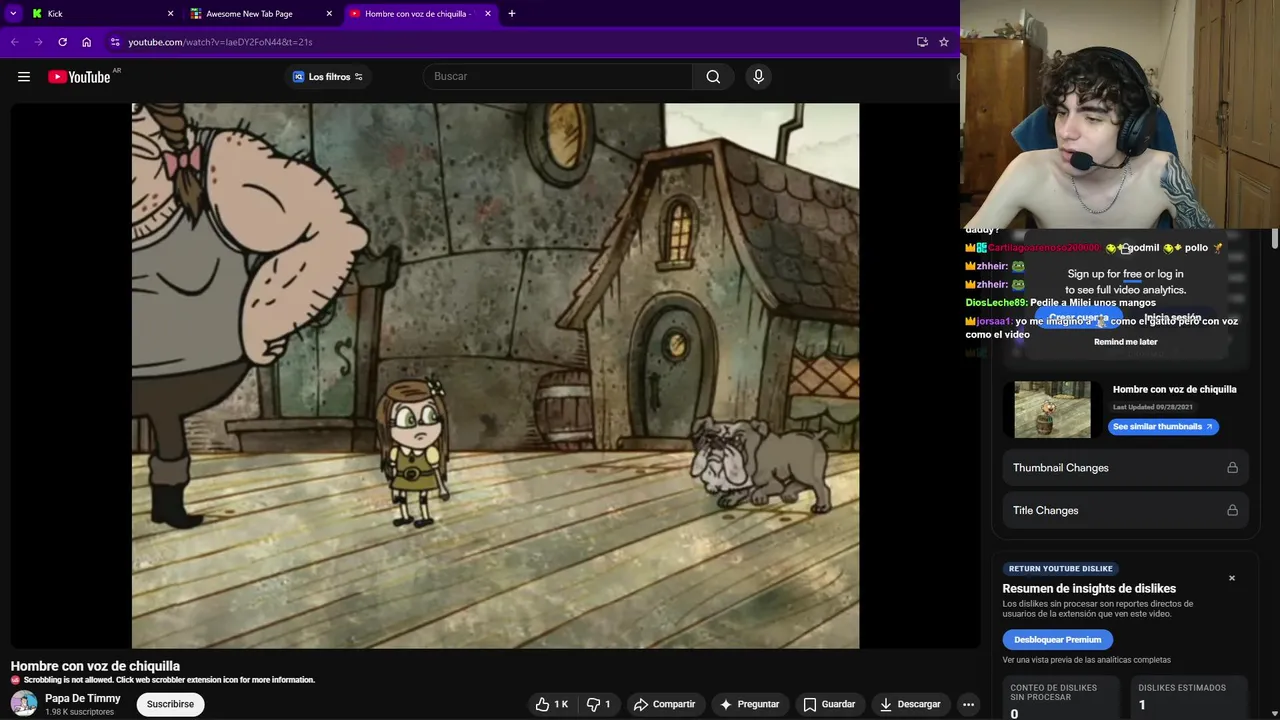Click Desbloquear Premium button
Image resolution: width=1280 pixels, height=720 pixels.
1057,640
